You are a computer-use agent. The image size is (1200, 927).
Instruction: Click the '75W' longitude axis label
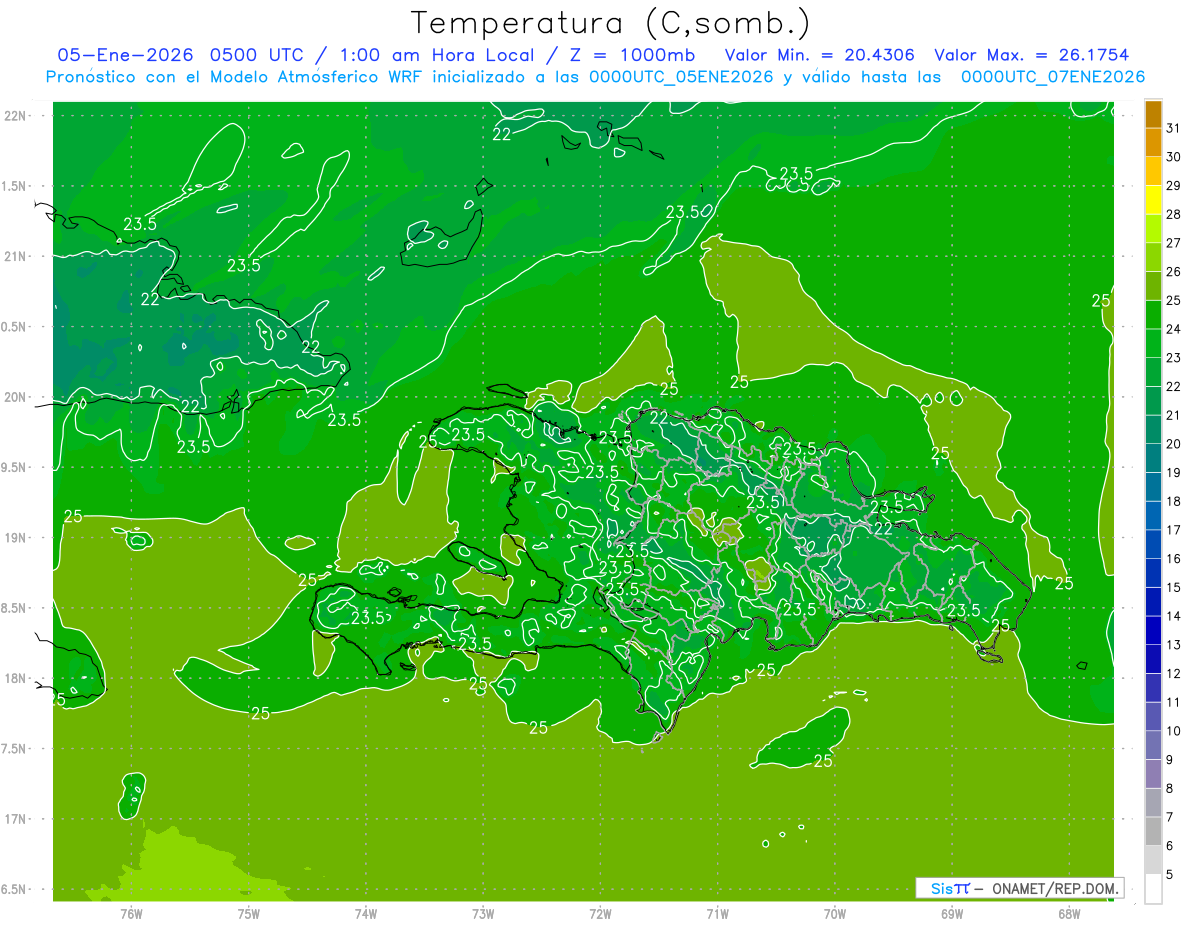[x=248, y=913]
